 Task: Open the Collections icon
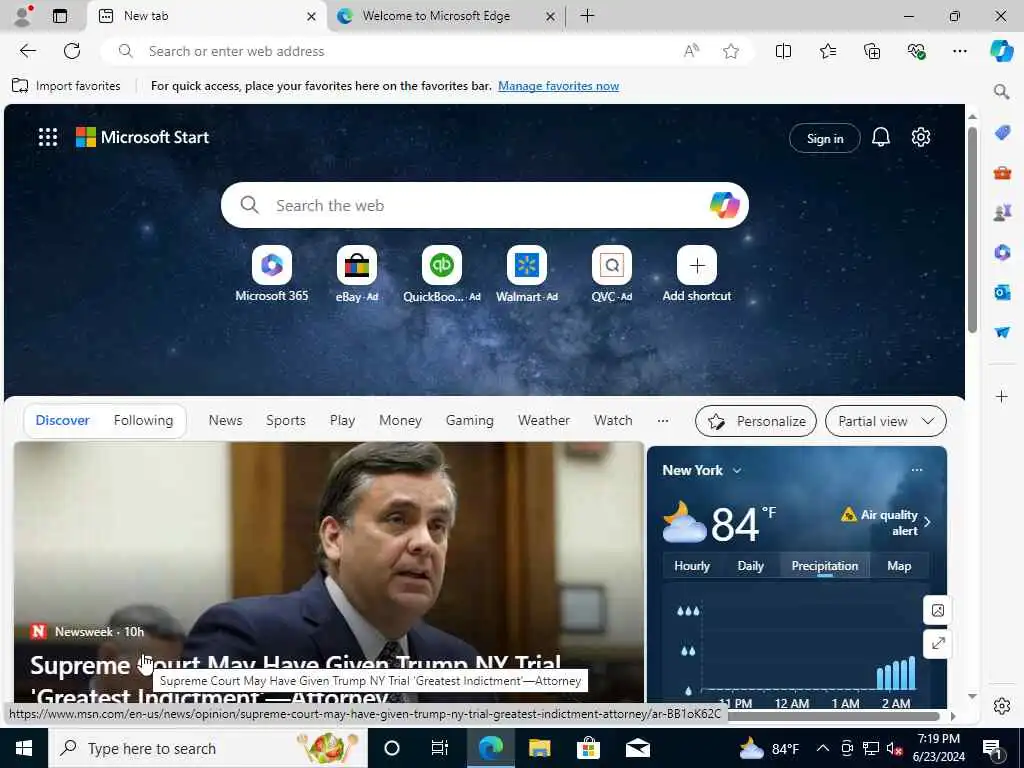click(x=872, y=51)
